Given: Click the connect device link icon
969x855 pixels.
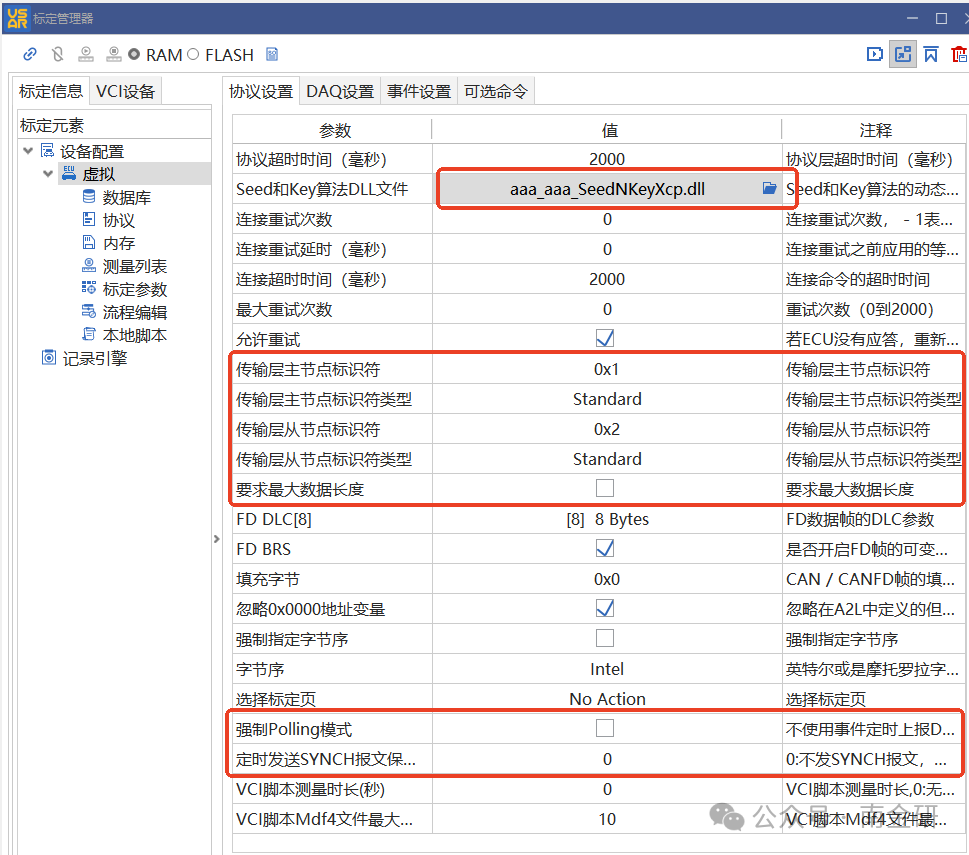Looking at the screenshot, I should tap(29, 54).
